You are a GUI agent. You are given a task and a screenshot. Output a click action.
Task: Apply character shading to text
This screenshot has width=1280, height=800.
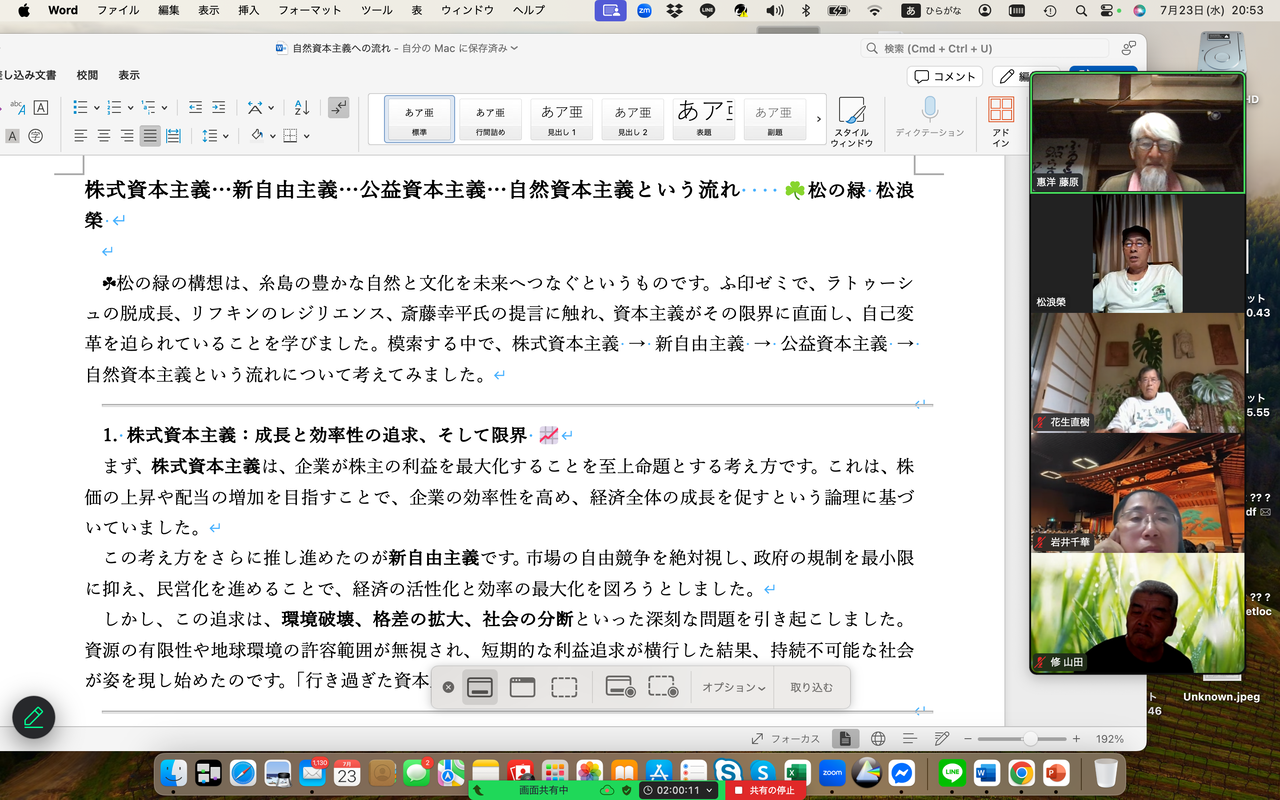(x=12, y=136)
